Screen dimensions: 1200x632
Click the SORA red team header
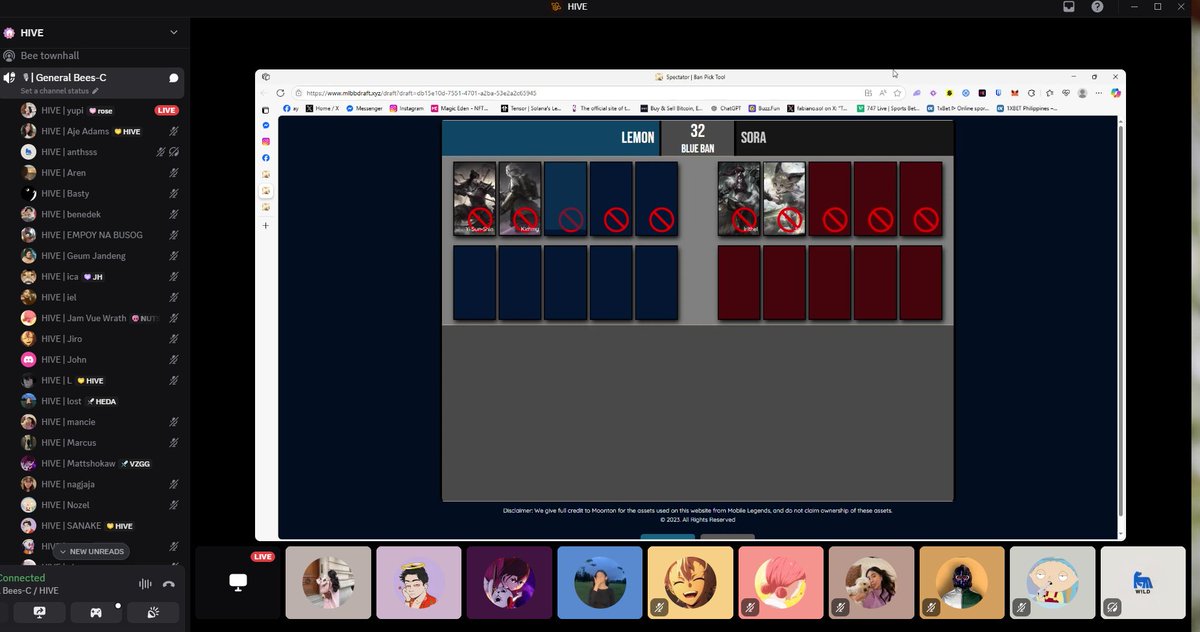pyautogui.click(x=843, y=138)
